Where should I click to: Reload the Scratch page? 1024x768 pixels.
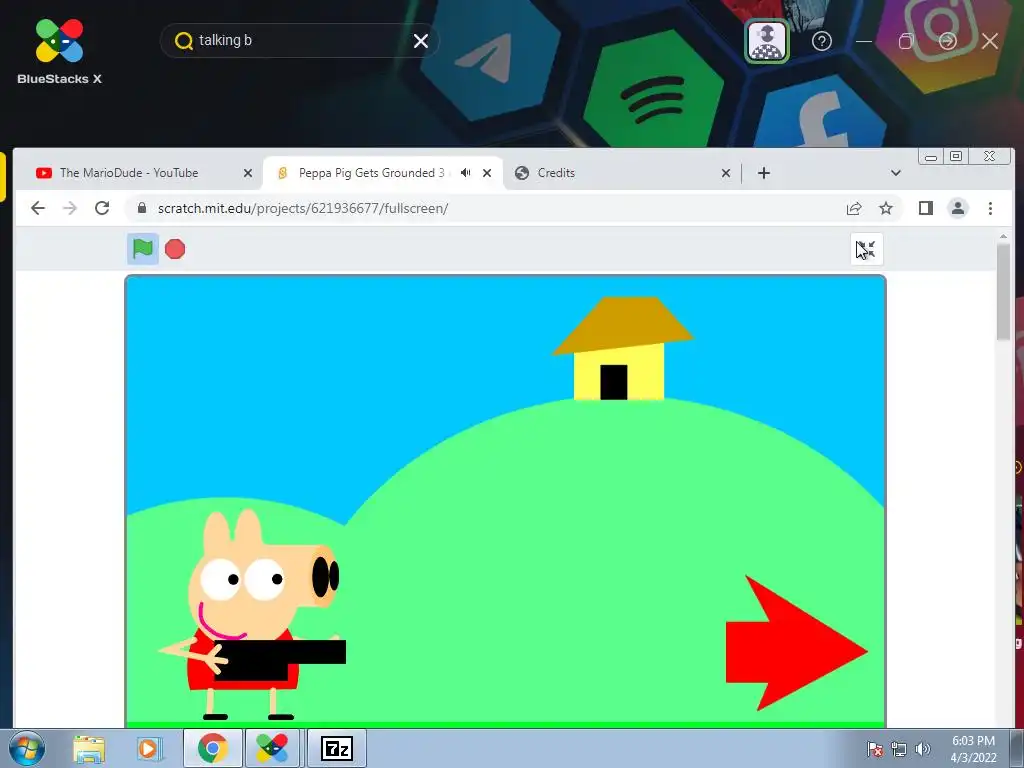point(102,208)
